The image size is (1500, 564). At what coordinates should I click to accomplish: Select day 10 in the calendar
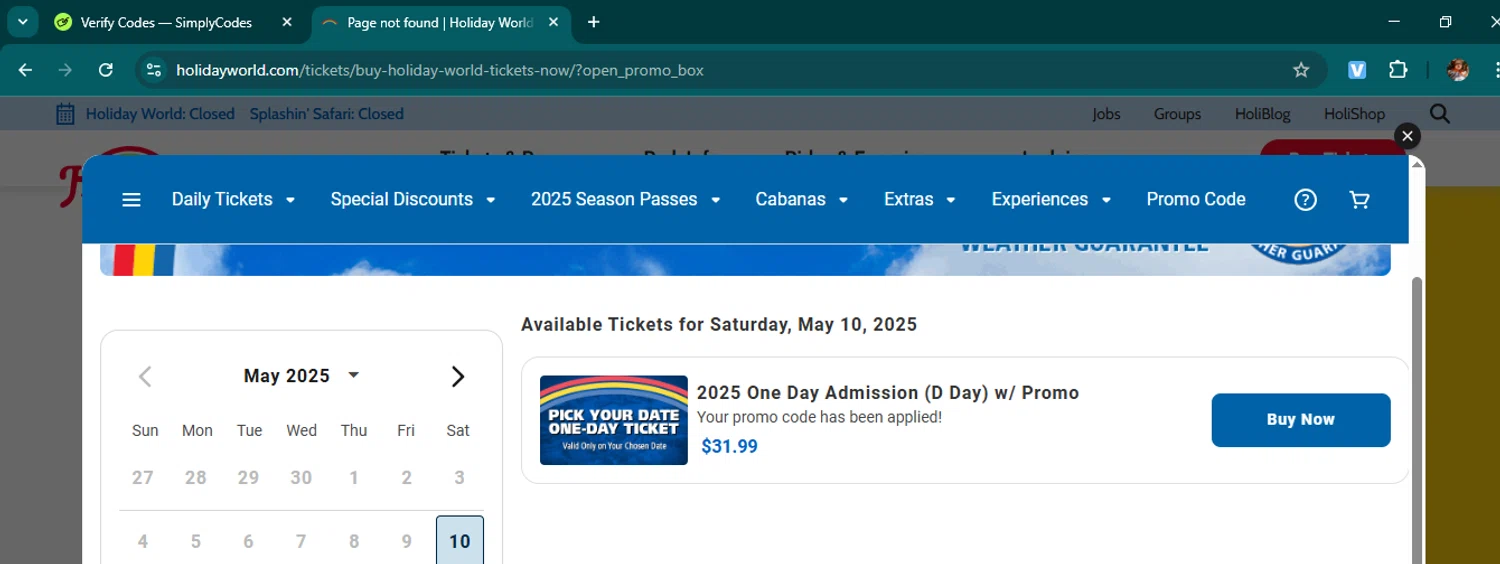[x=459, y=541]
